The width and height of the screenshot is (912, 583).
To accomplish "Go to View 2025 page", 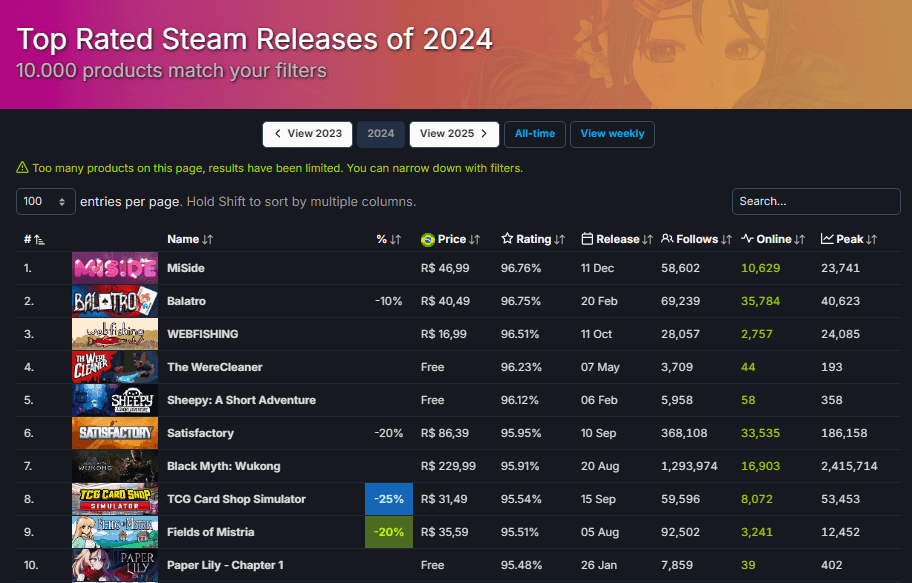I will 454,134.
